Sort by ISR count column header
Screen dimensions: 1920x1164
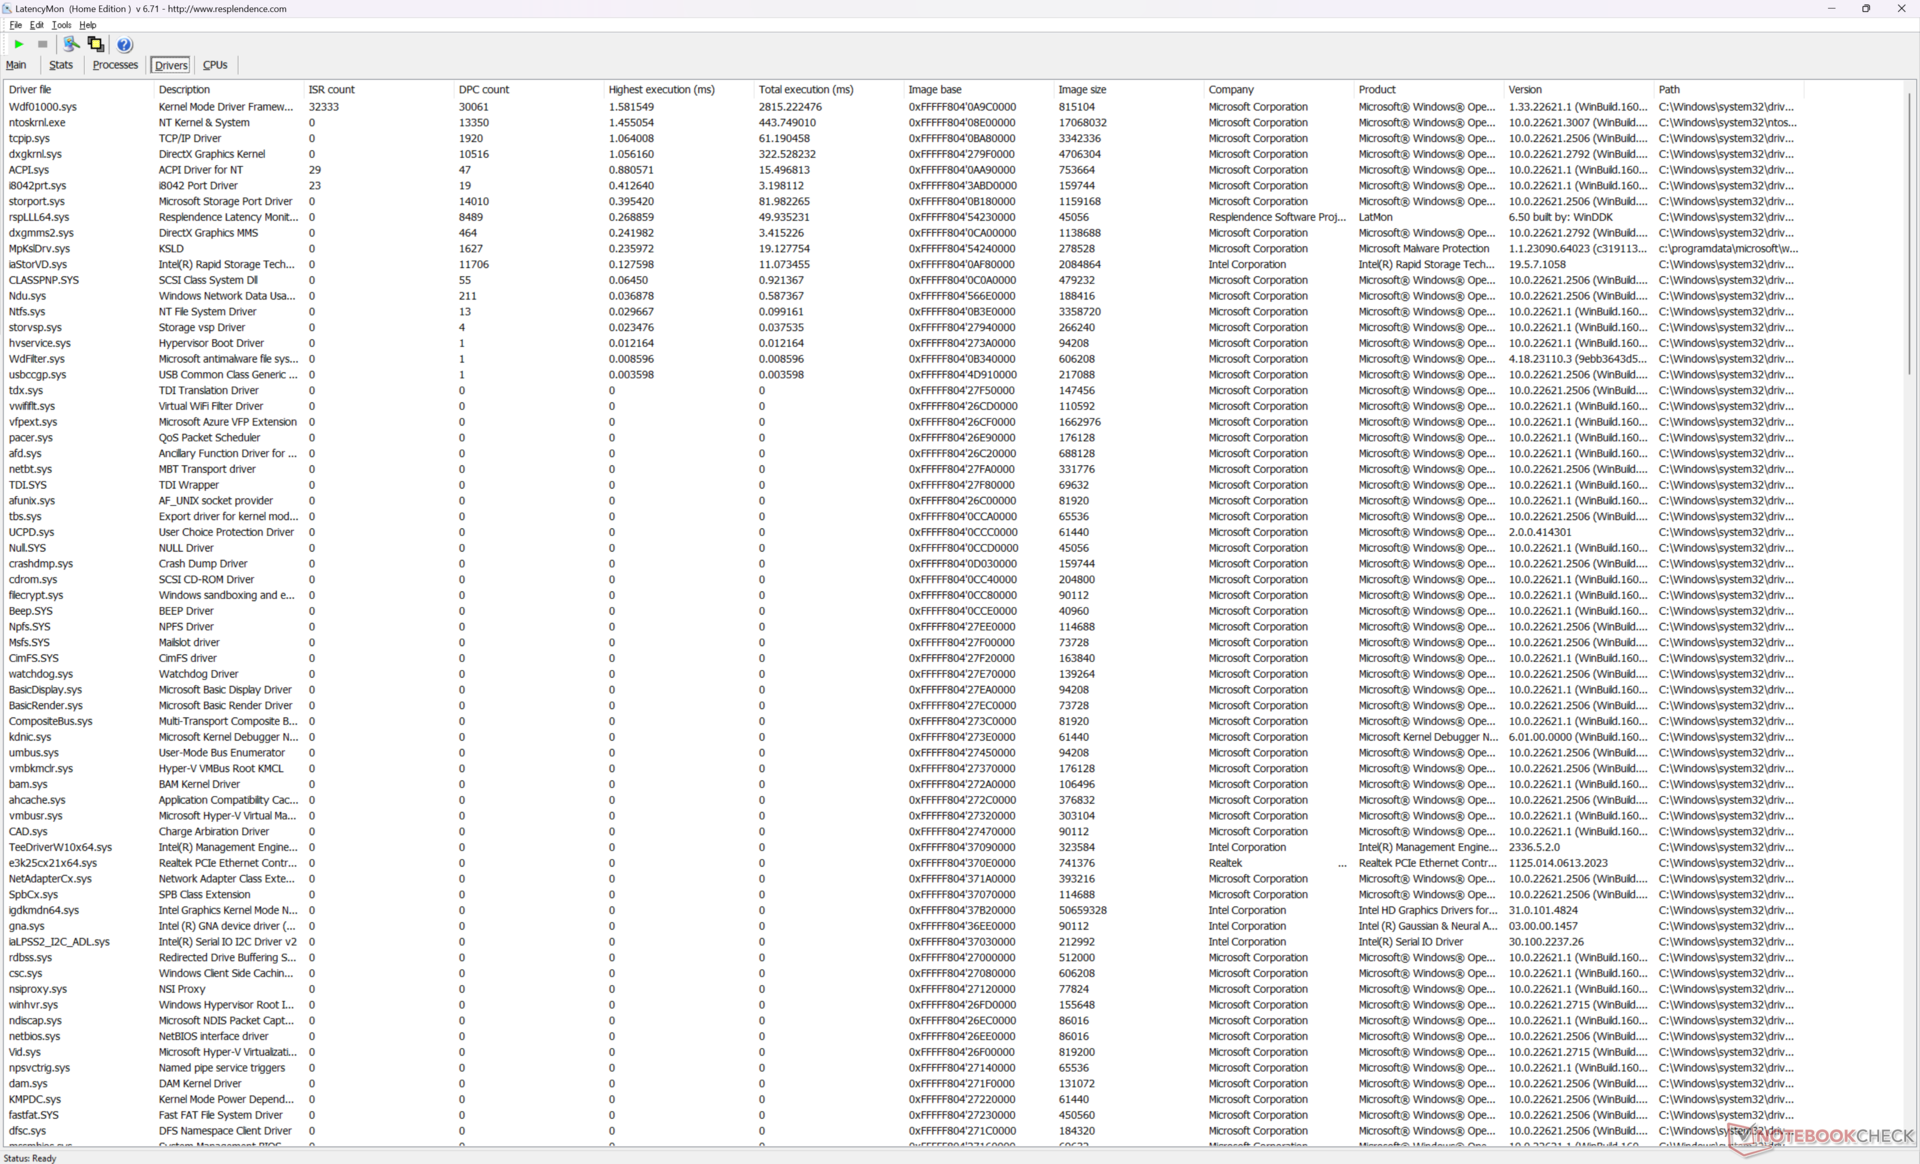click(x=331, y=89)
